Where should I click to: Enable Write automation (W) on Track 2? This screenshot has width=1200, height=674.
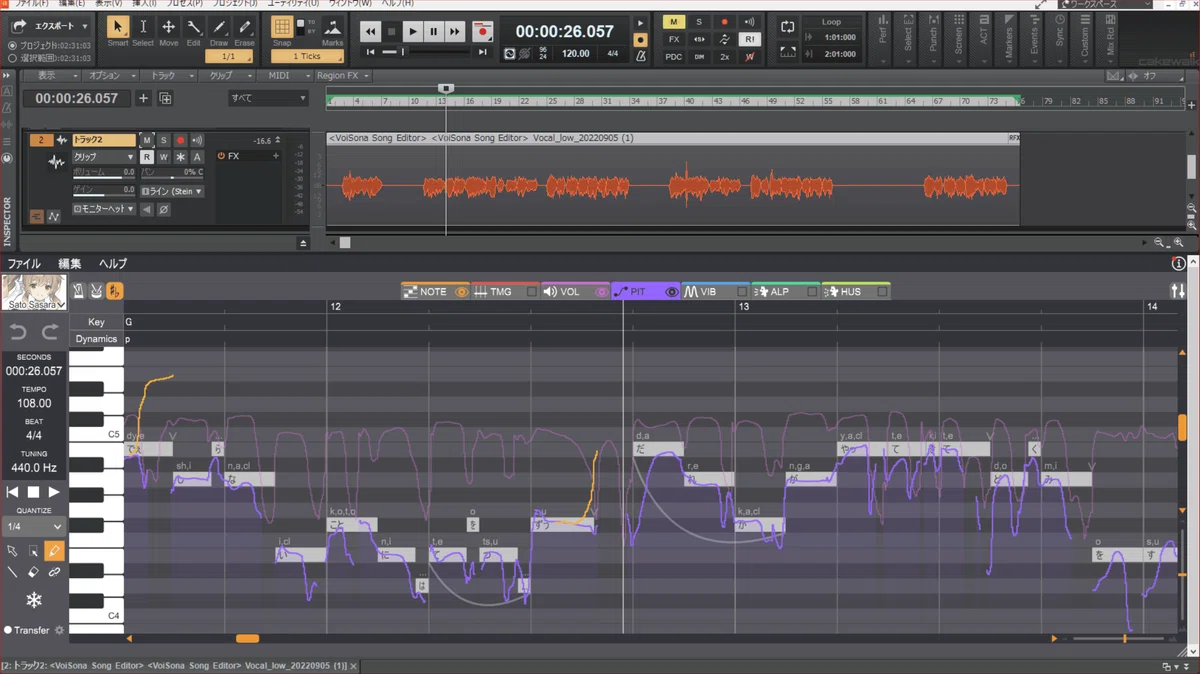pyautogui.click(x=164, y=157)
